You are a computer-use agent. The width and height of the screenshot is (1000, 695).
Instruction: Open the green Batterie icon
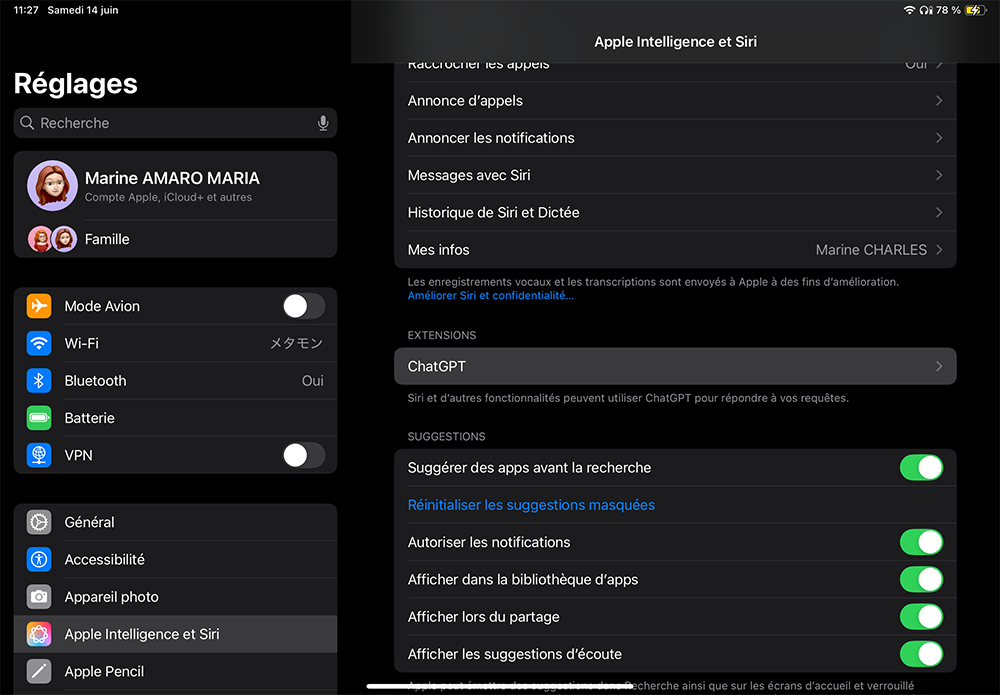[39, 418]
